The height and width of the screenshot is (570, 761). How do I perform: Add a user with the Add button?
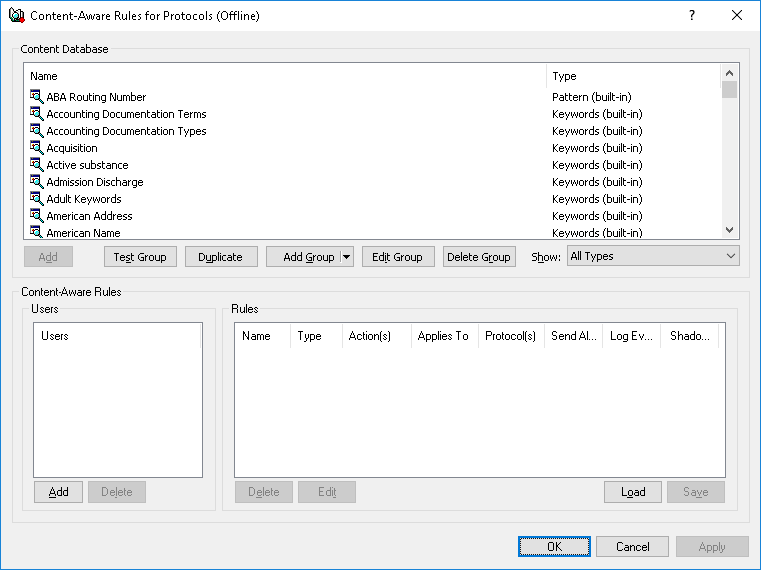[58, 492]
